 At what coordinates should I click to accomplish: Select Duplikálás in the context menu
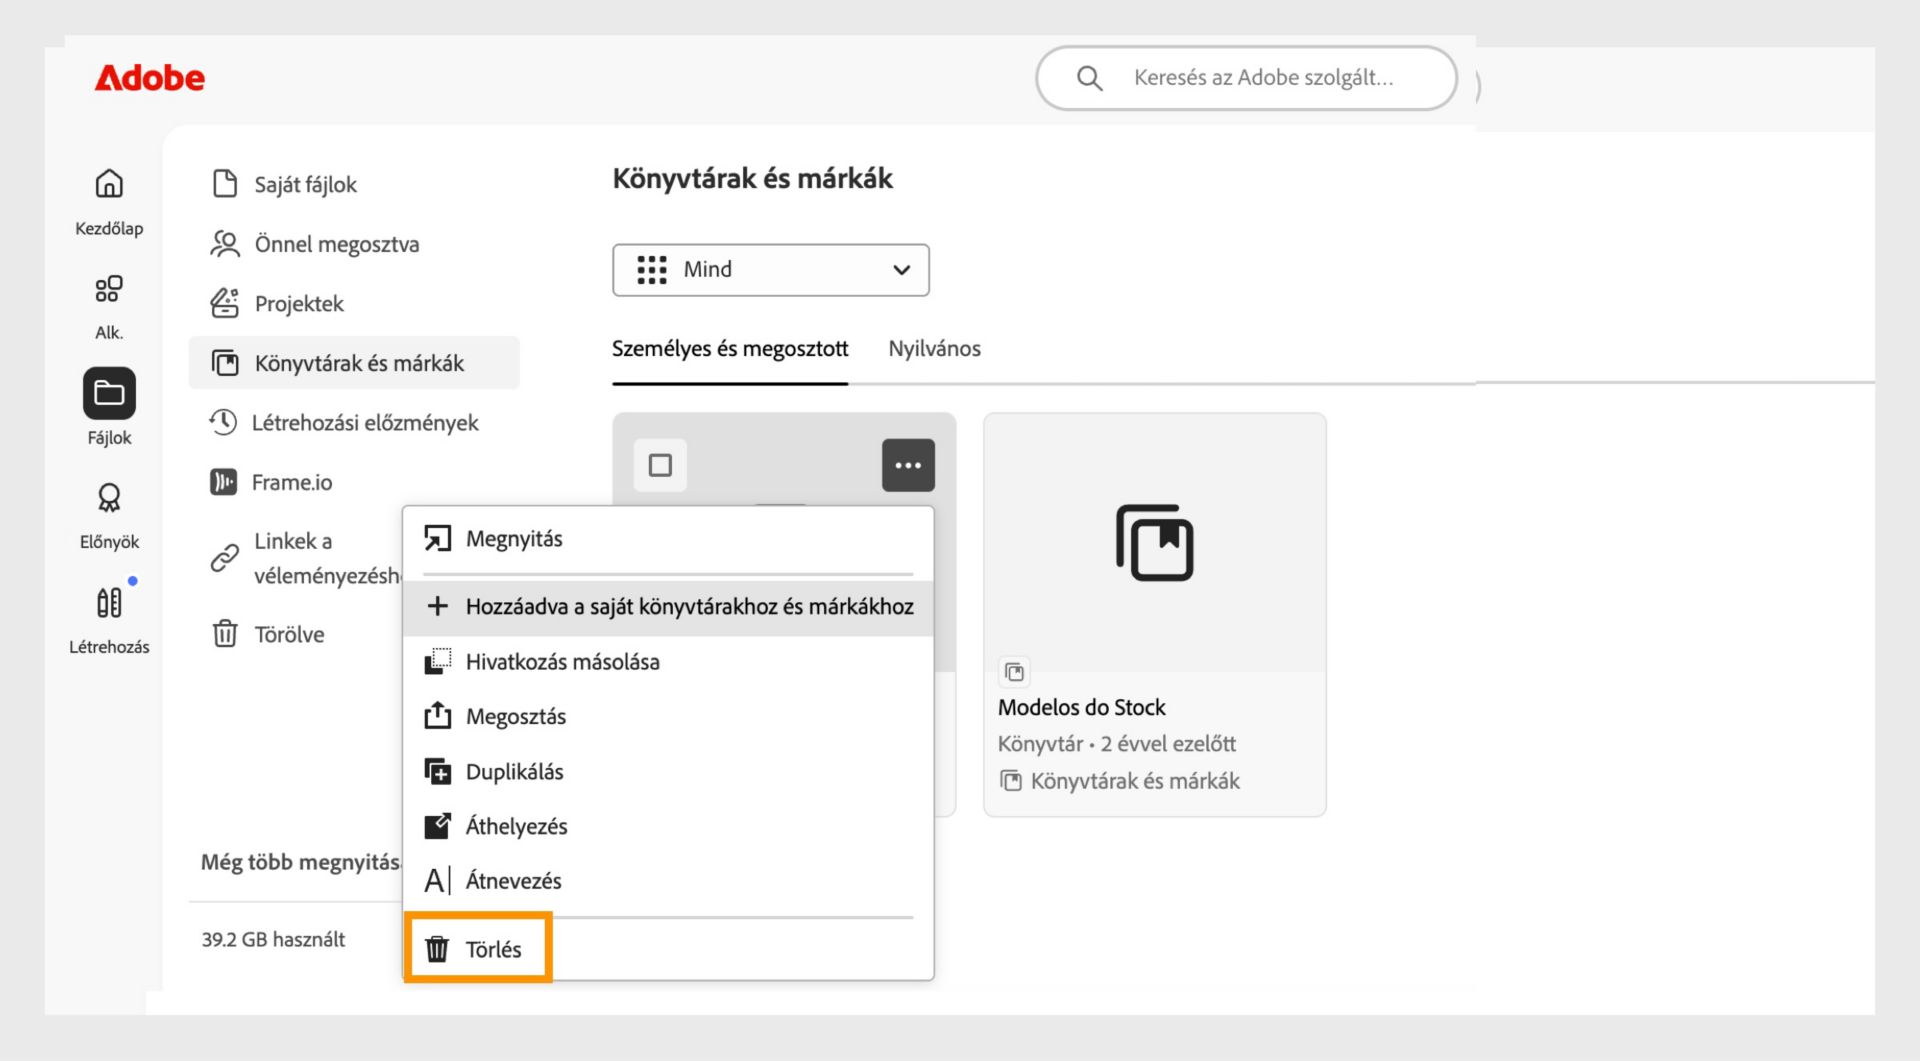[x=668, y=771]
